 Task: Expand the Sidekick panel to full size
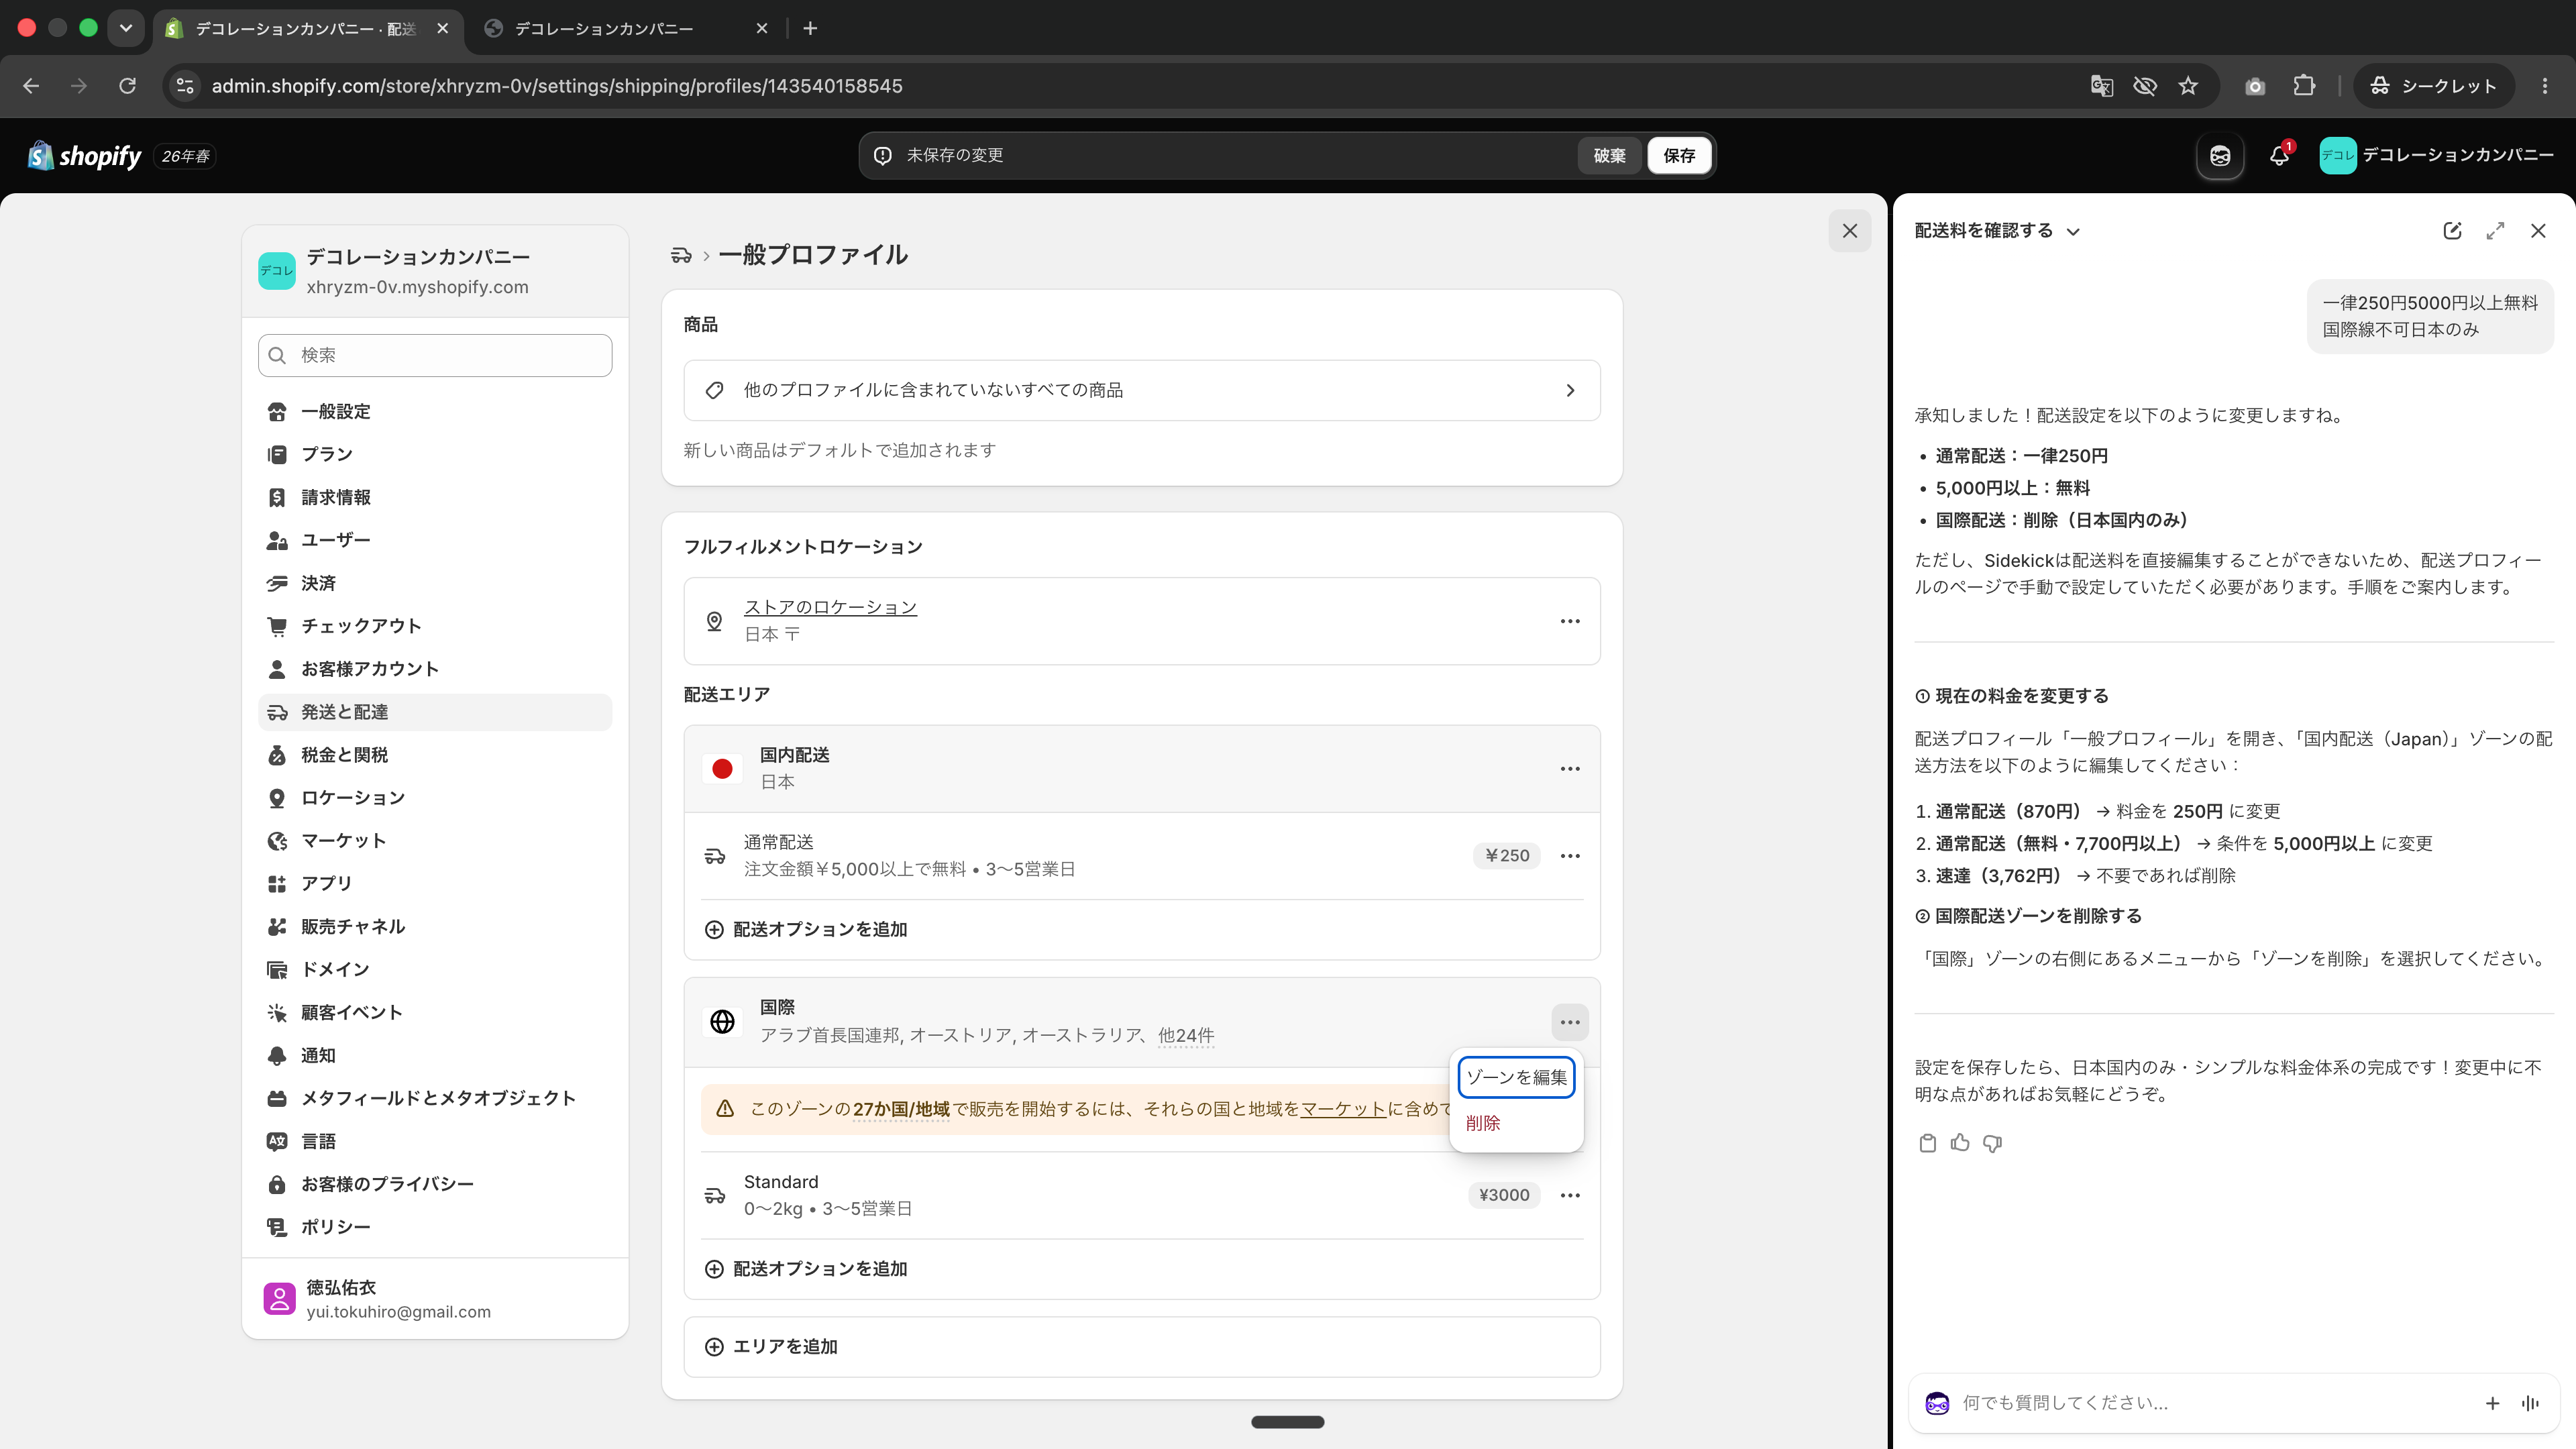(x=2495, y=231)
